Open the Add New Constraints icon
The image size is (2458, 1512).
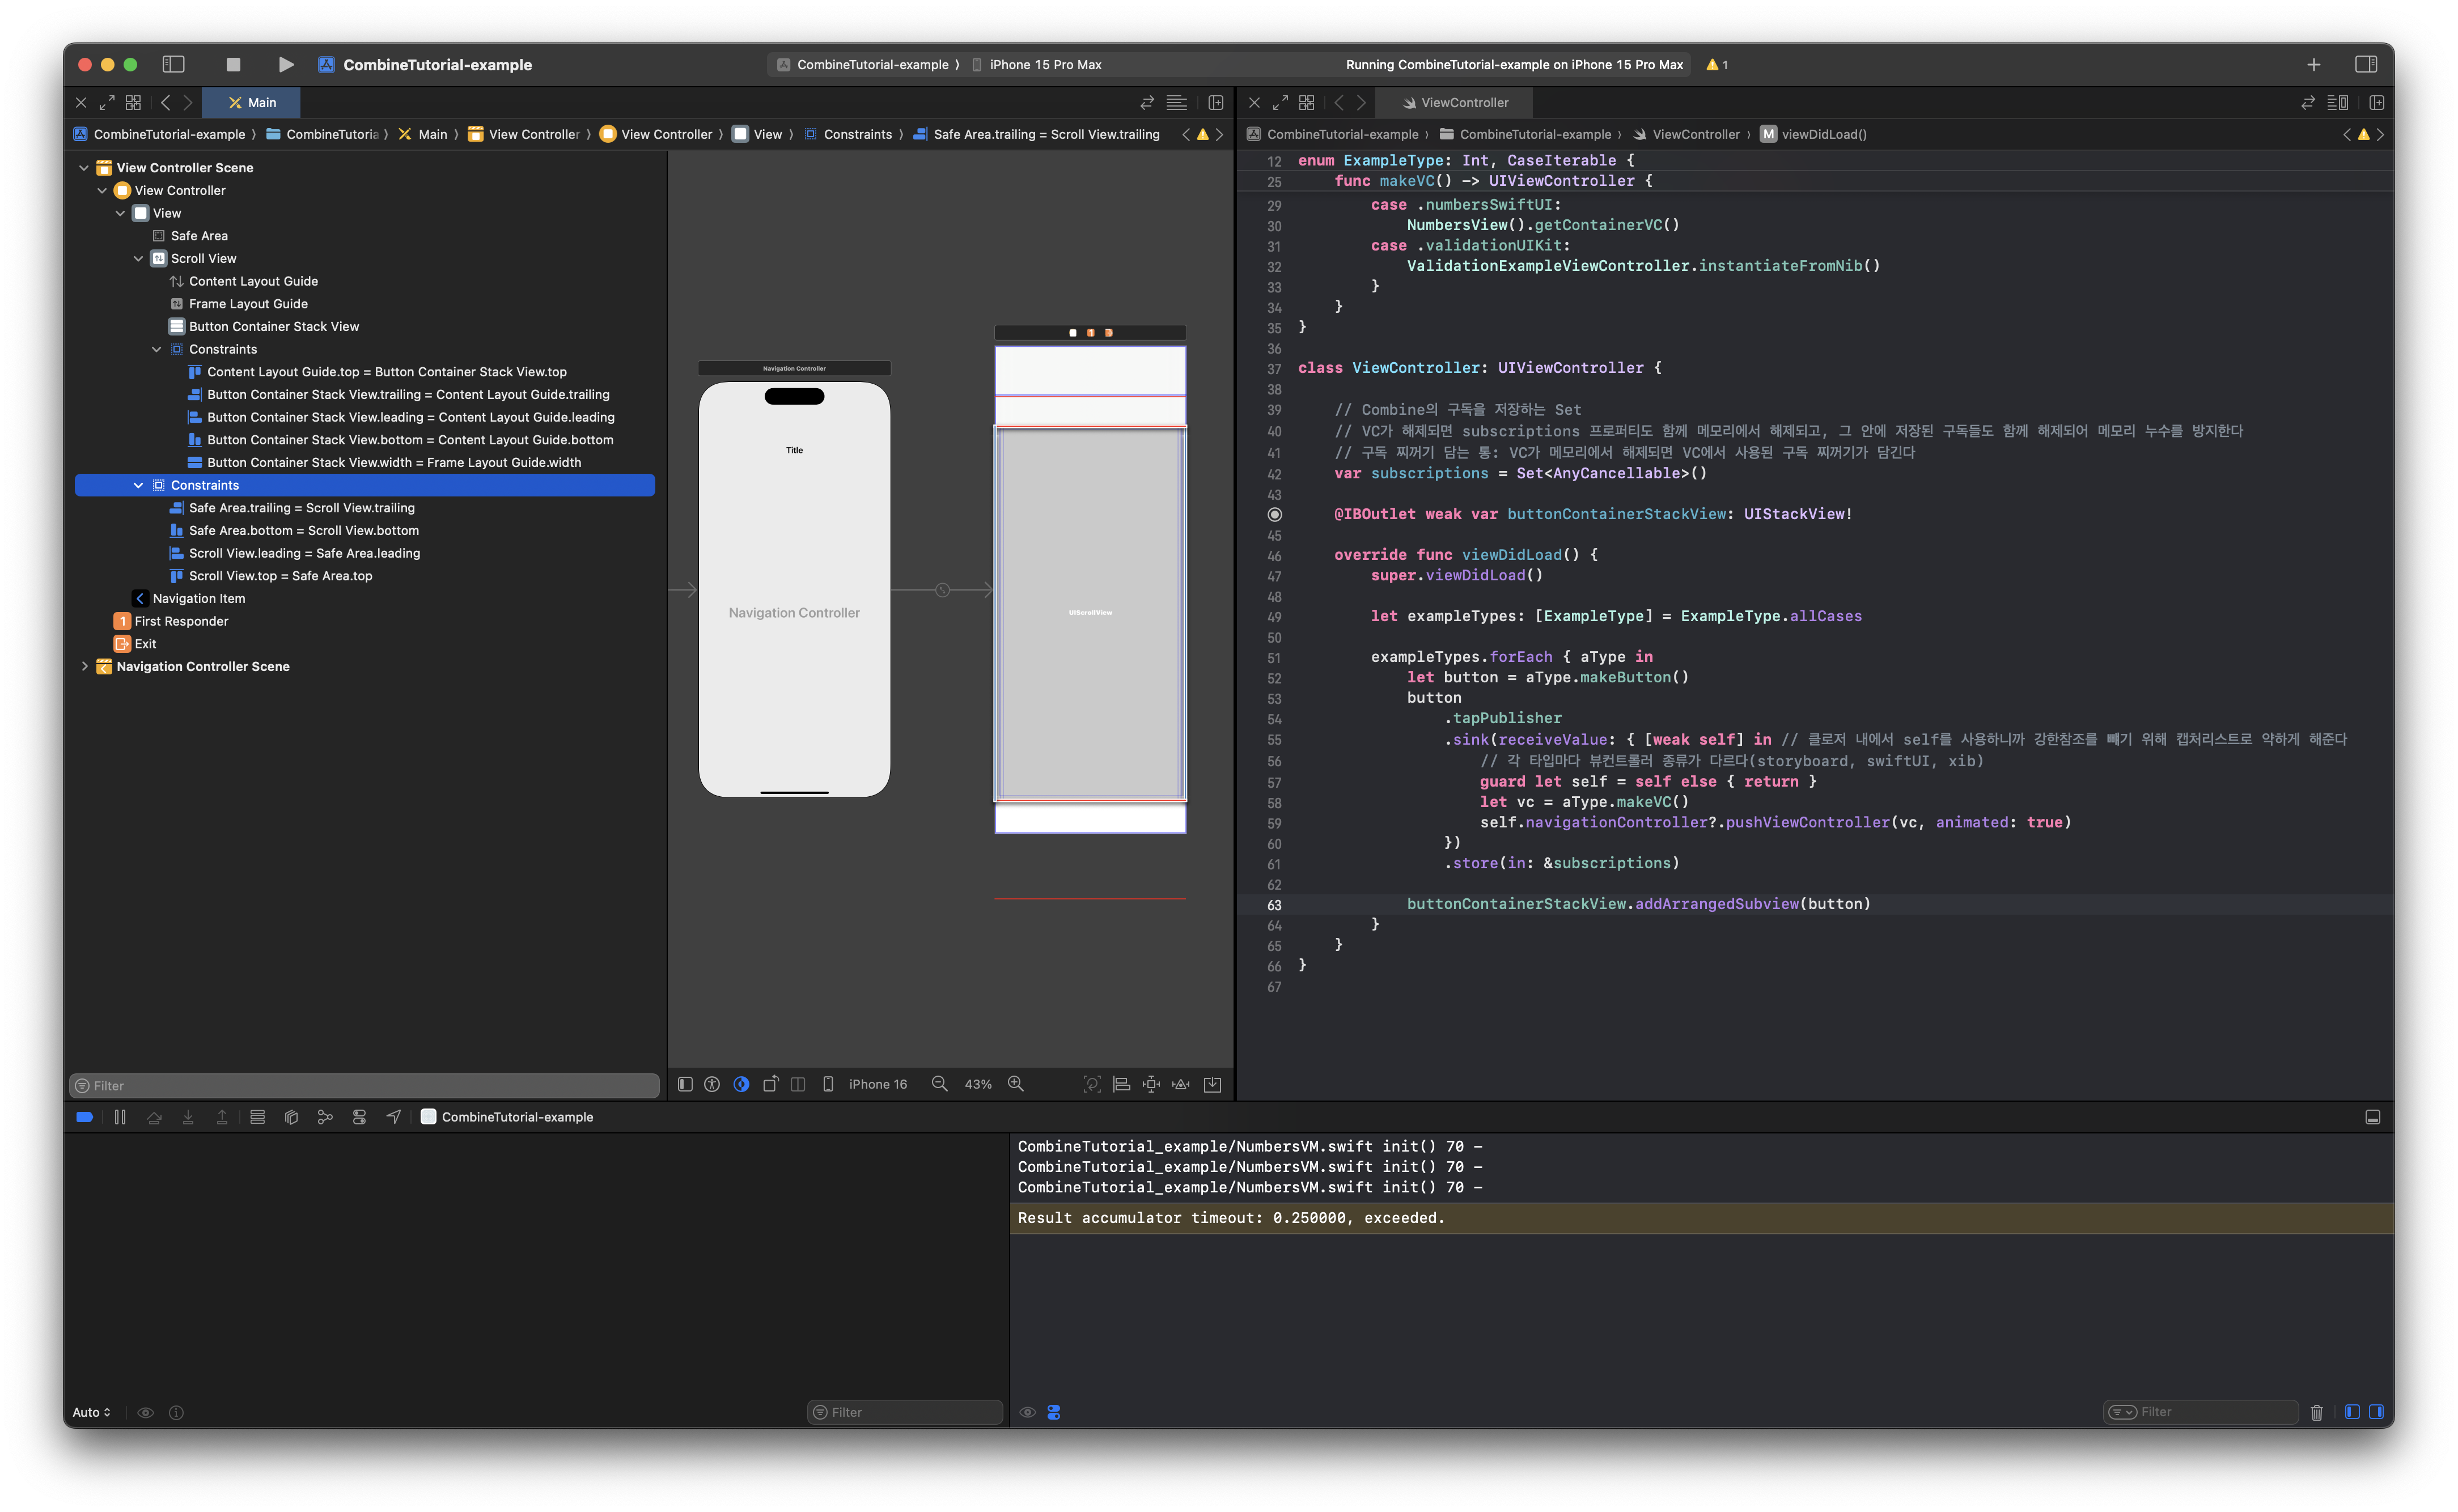[x=1152, y=1084]
